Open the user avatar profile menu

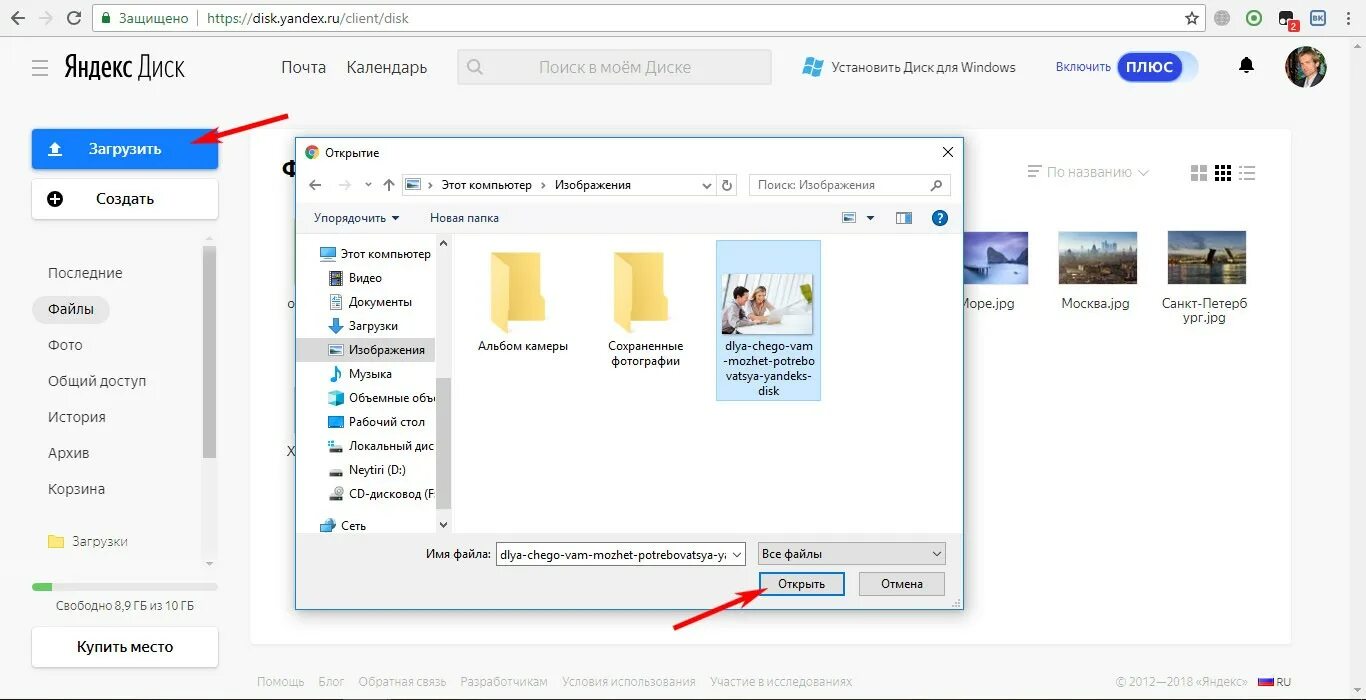tap(1306, 67)
